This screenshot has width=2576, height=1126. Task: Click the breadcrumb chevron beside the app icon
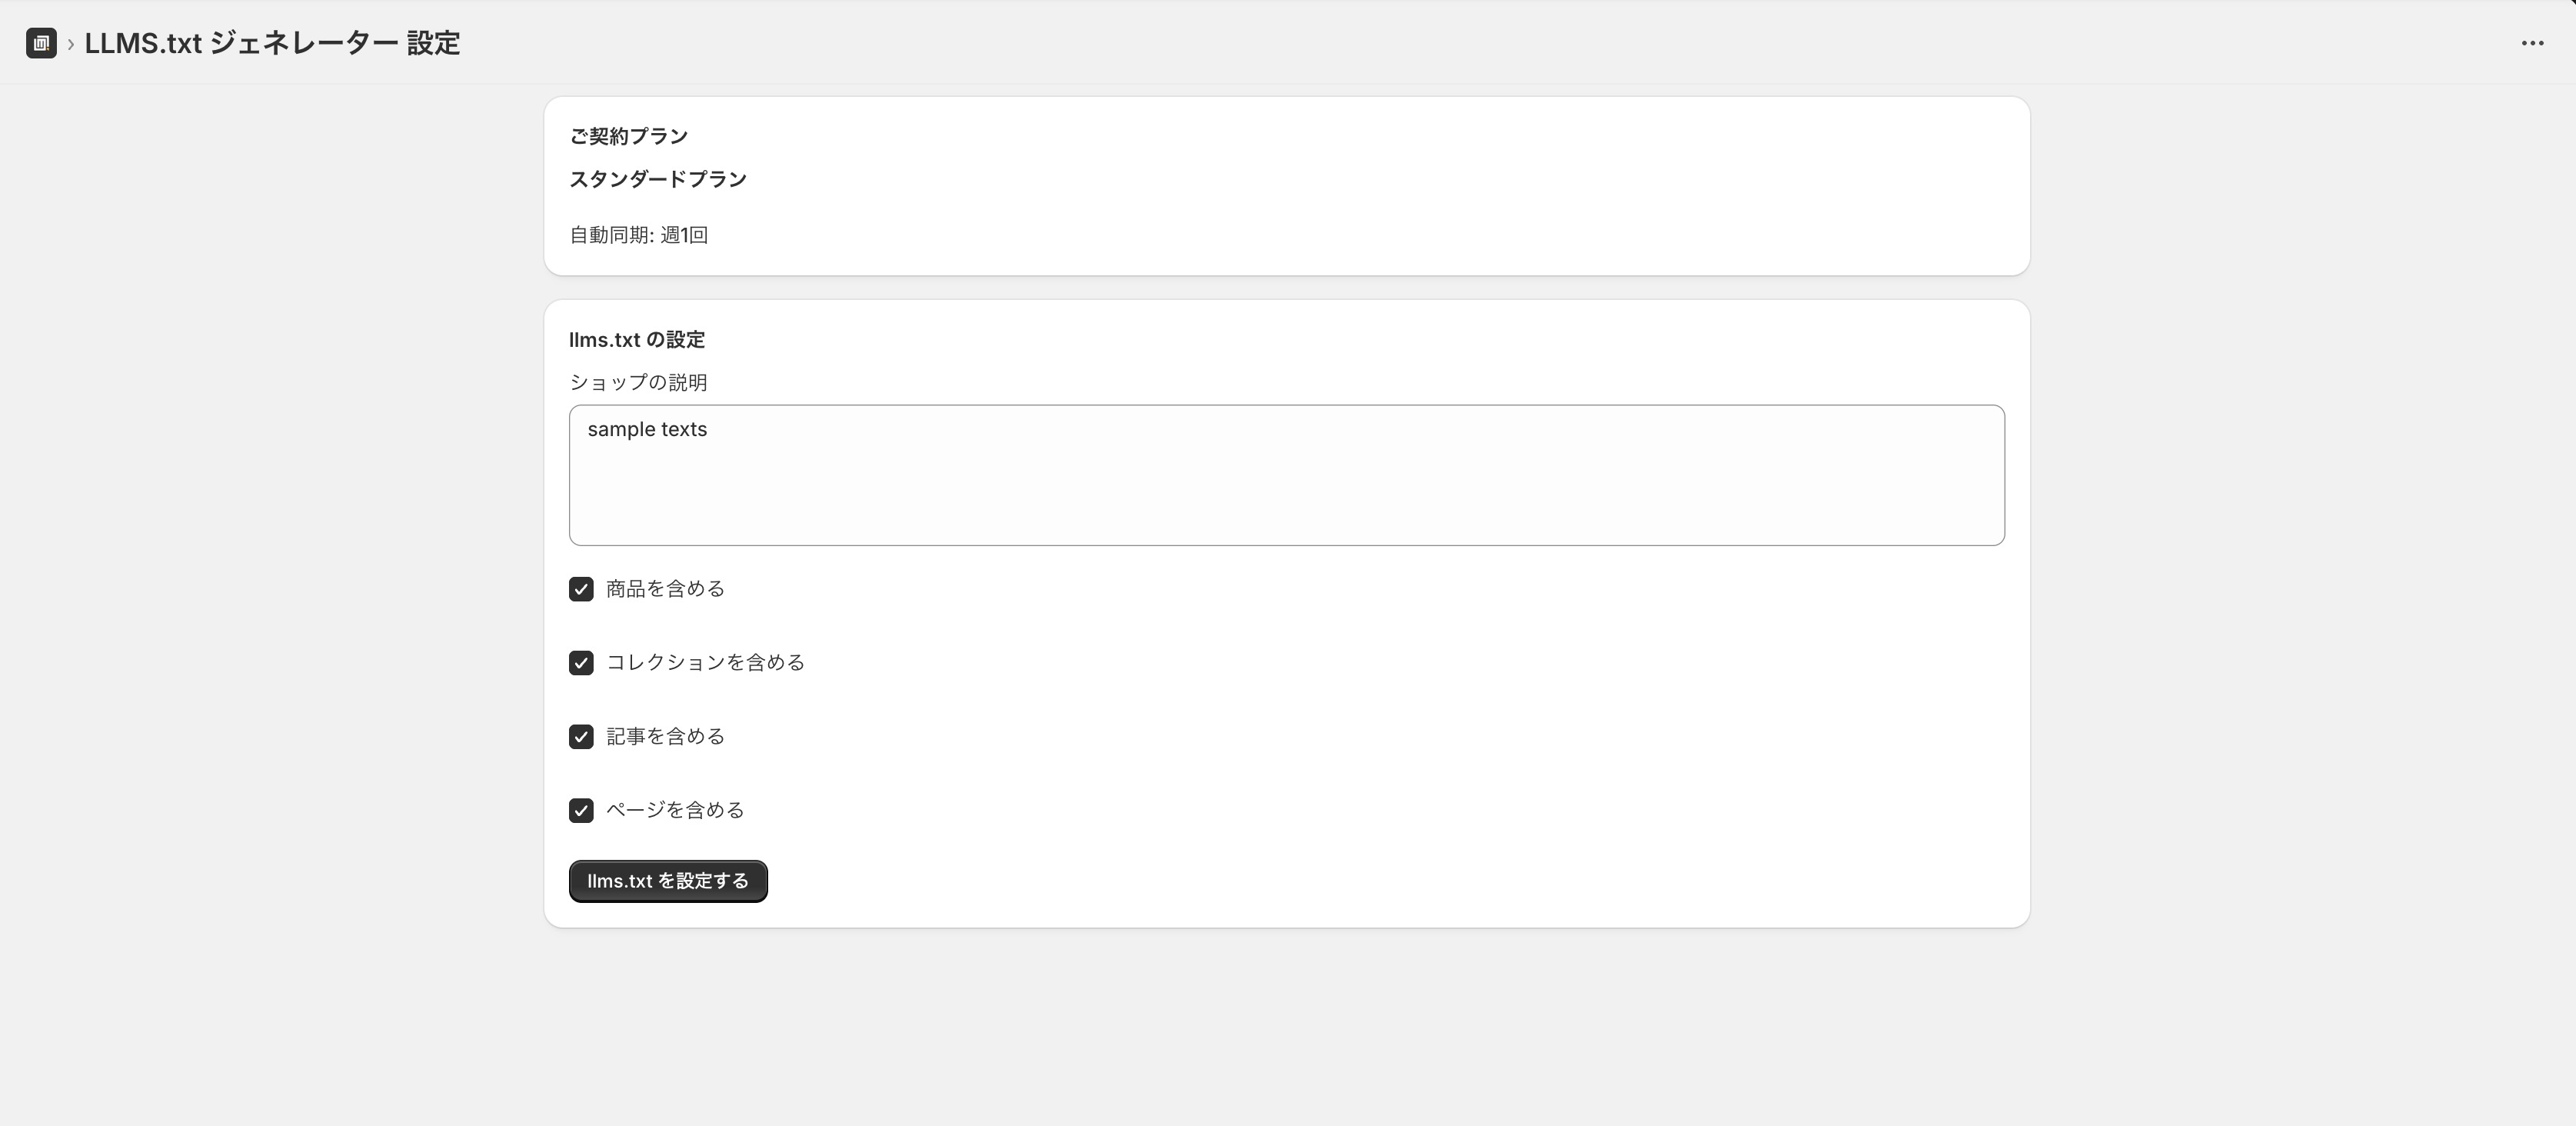click(x=71, y=44)
